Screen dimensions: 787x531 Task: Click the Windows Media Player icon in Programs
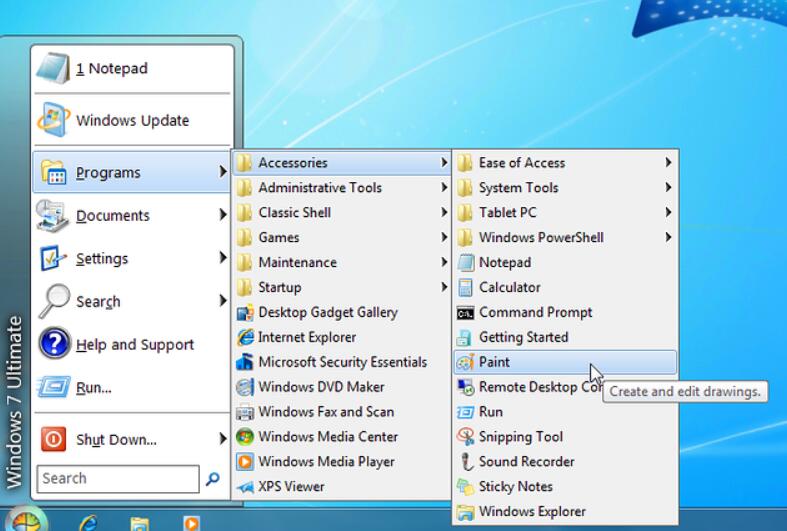tap(245, 462)
